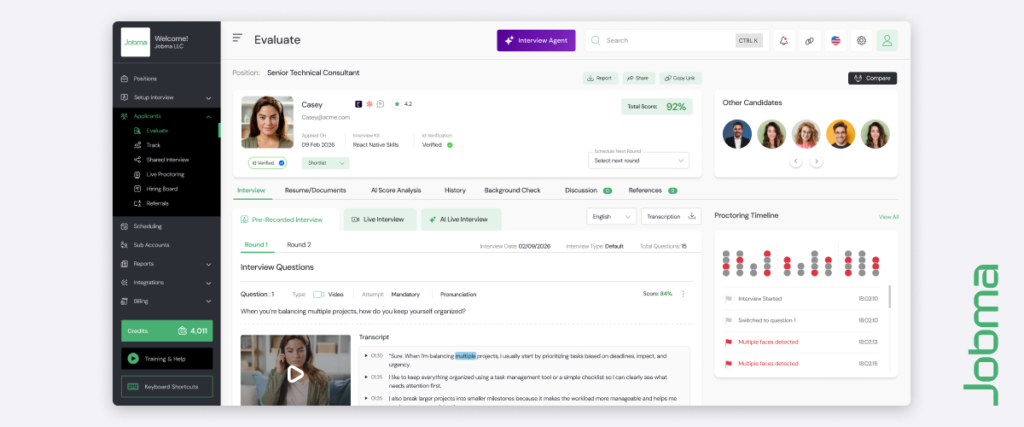Screen dimensions: 1024x427
Task: Open the settings gear icon
Action: (861, 40)
